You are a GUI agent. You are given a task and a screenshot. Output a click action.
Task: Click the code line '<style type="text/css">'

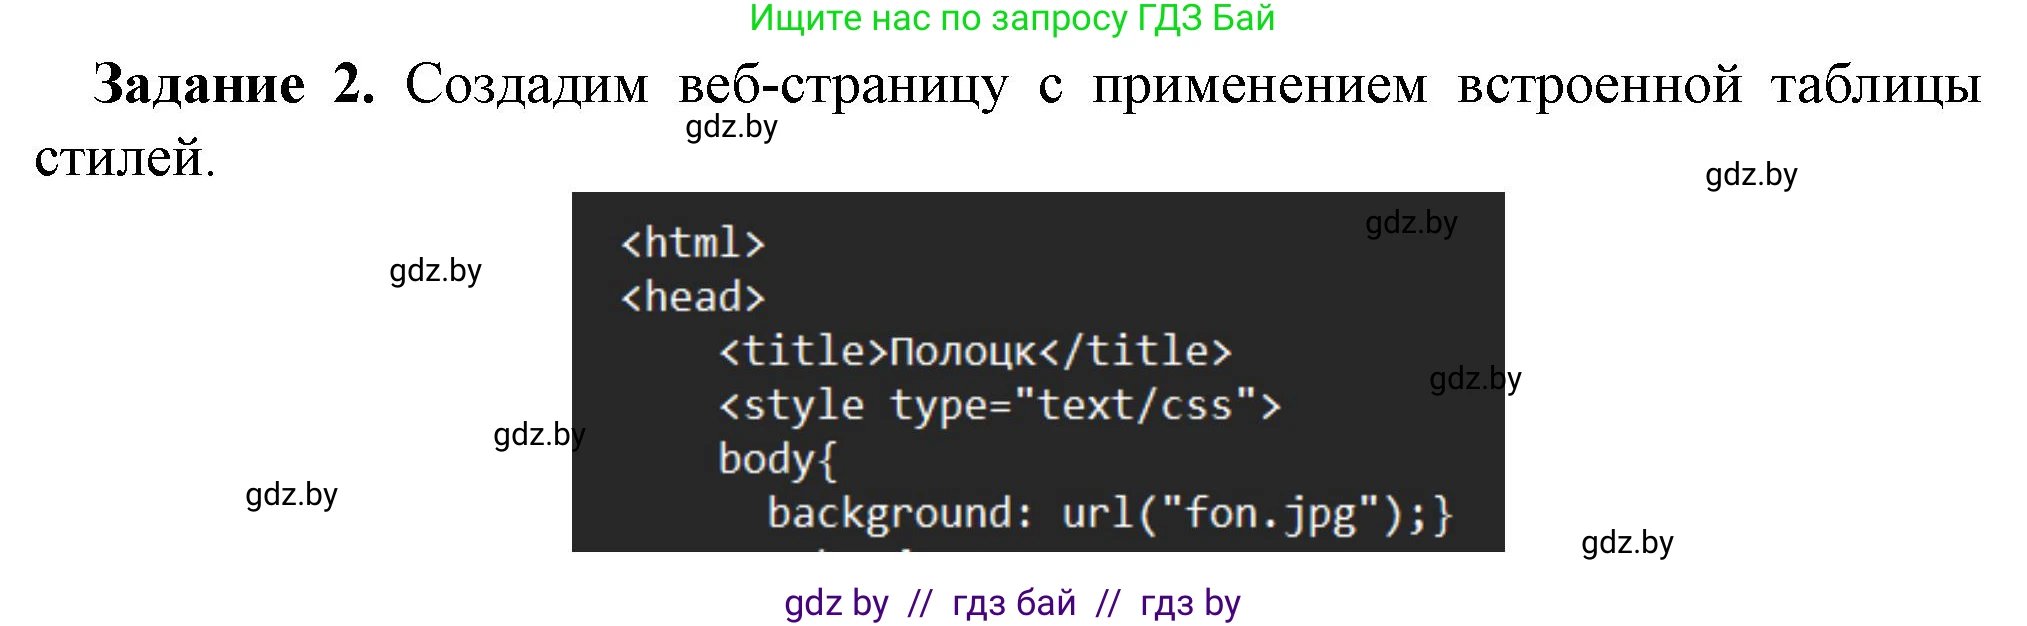tap(999, 405)
